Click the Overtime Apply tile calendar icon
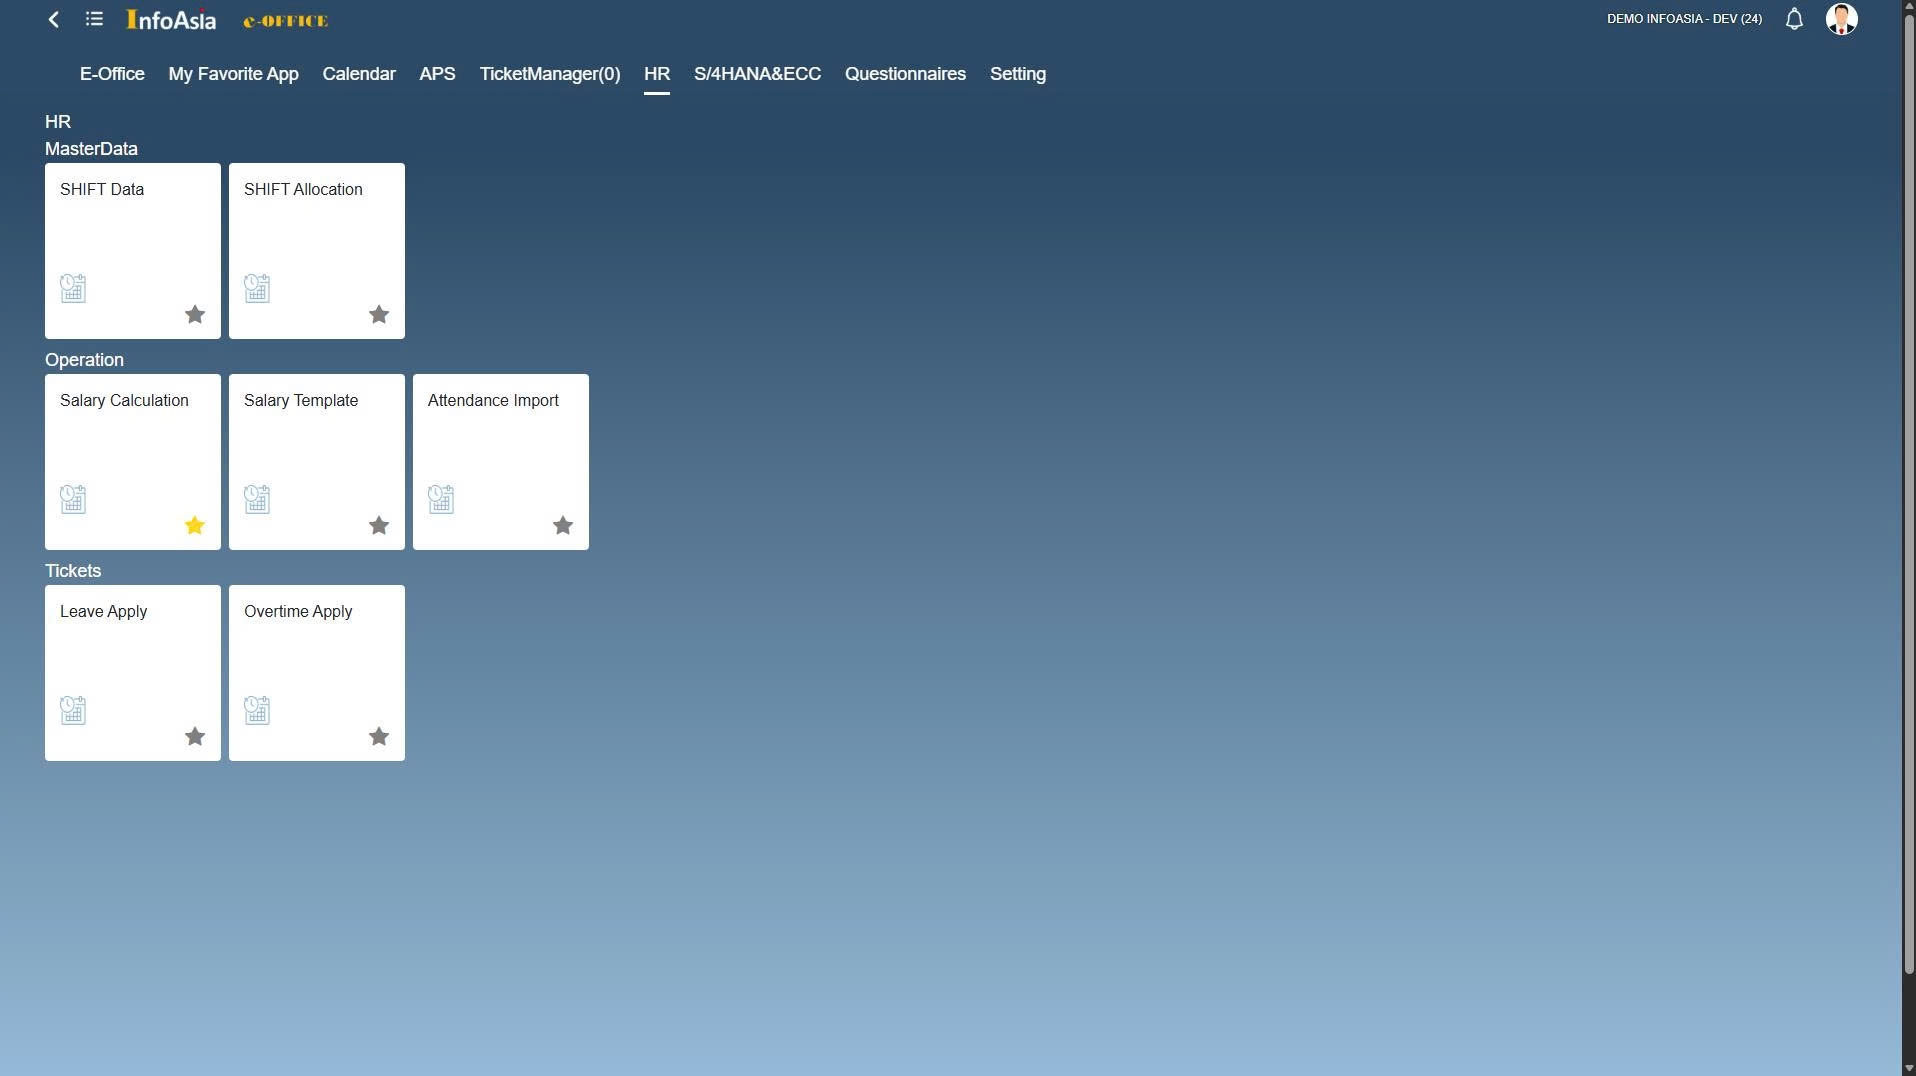The height and width of the screenshot is (1076, 1916). 257,711
